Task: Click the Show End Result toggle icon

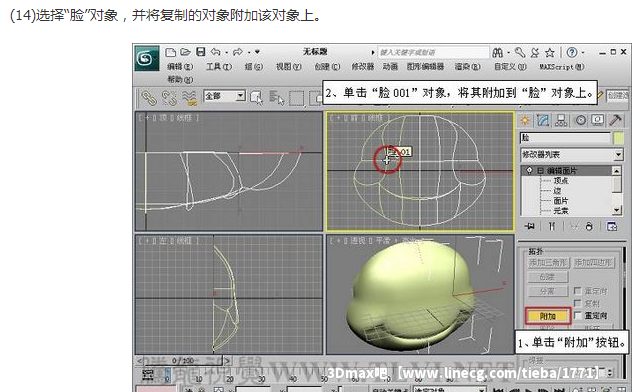Action: coord(551,226)
